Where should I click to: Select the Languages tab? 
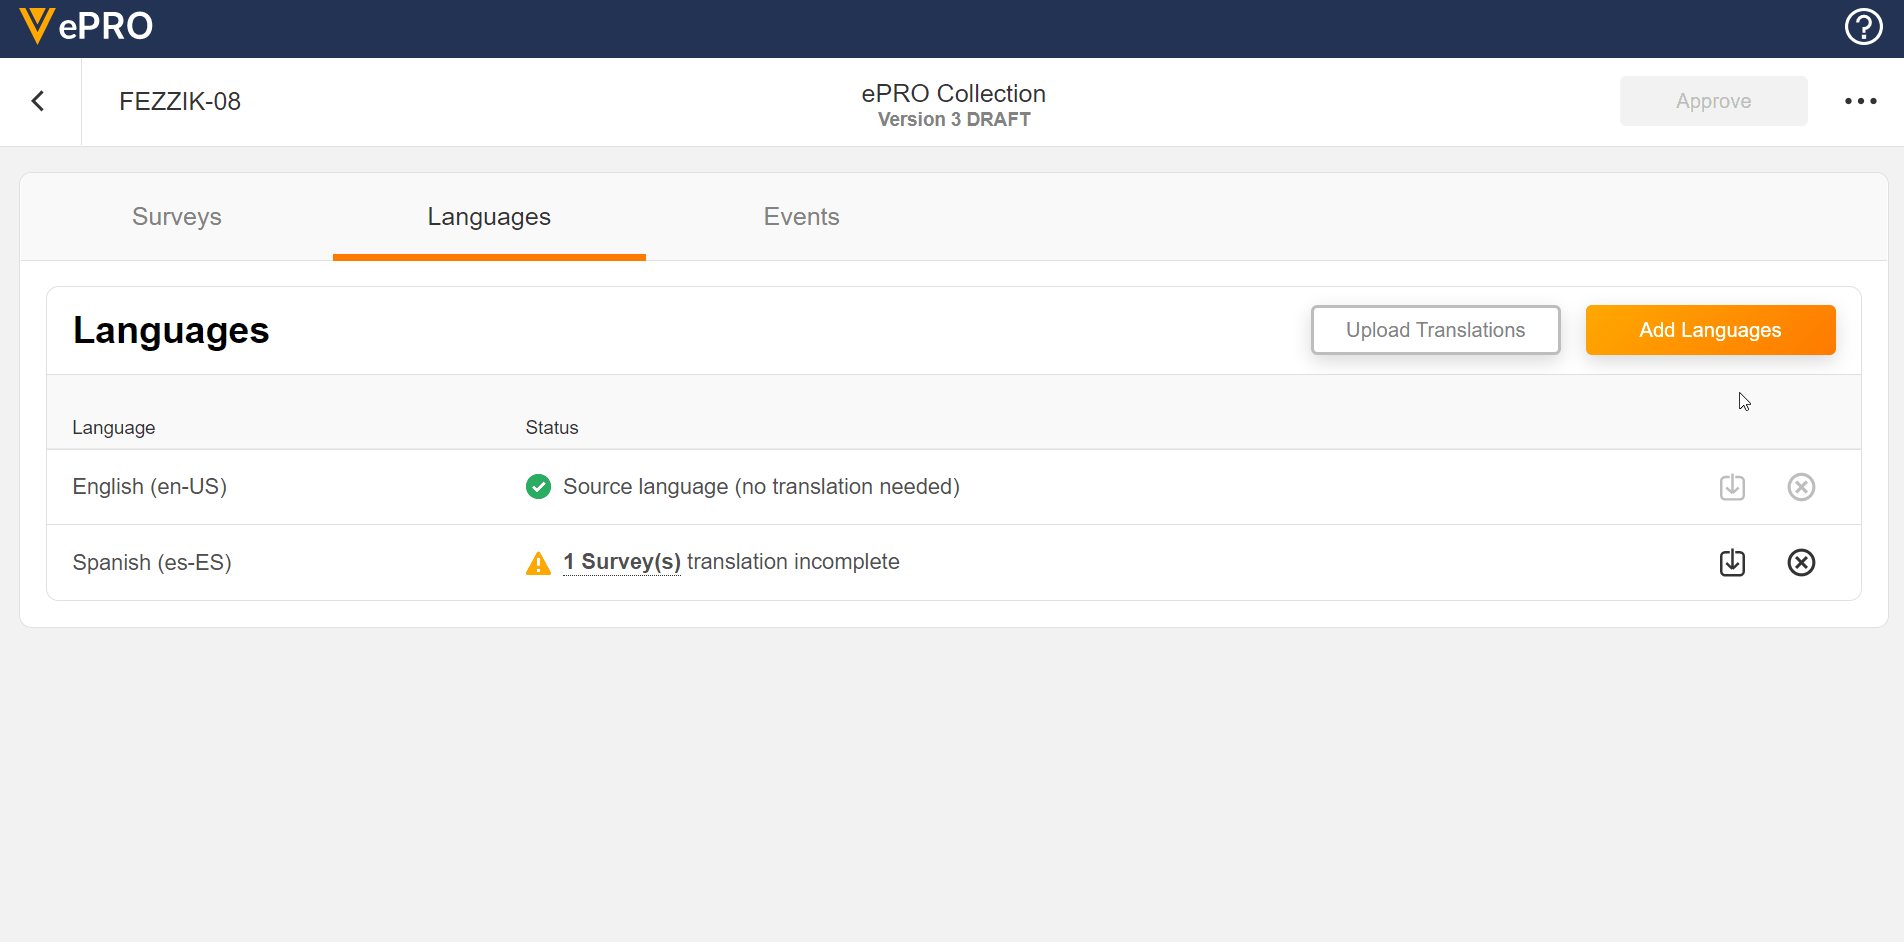[489, 217]
